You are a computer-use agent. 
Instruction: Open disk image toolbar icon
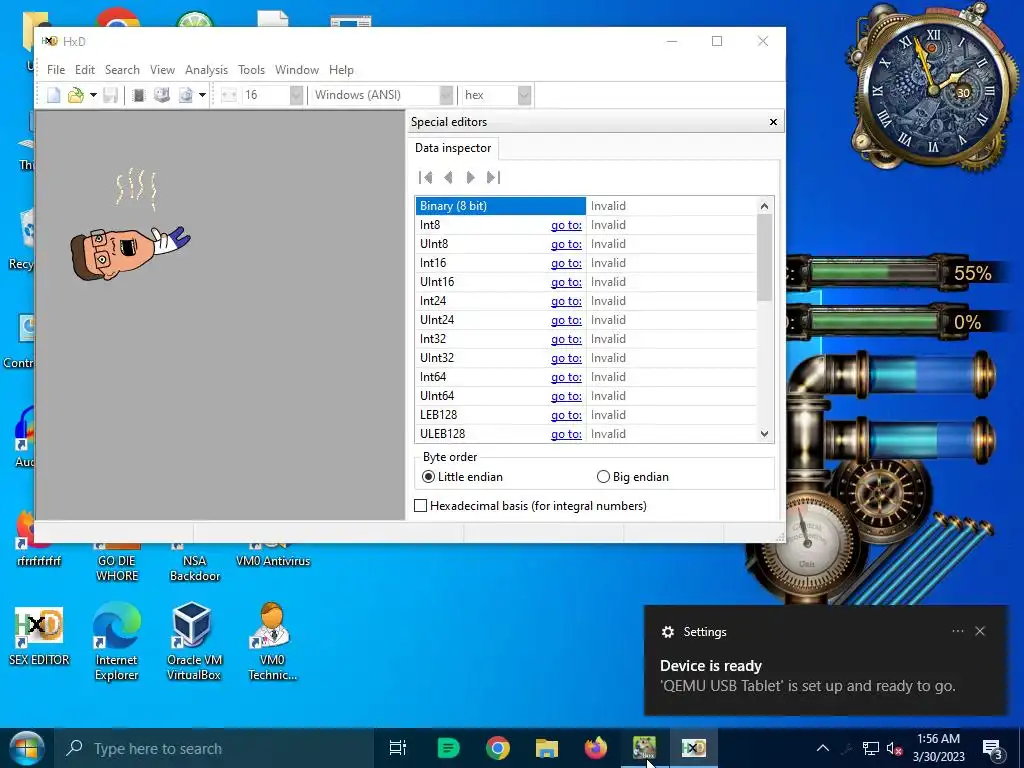click(x=186, y=95)
